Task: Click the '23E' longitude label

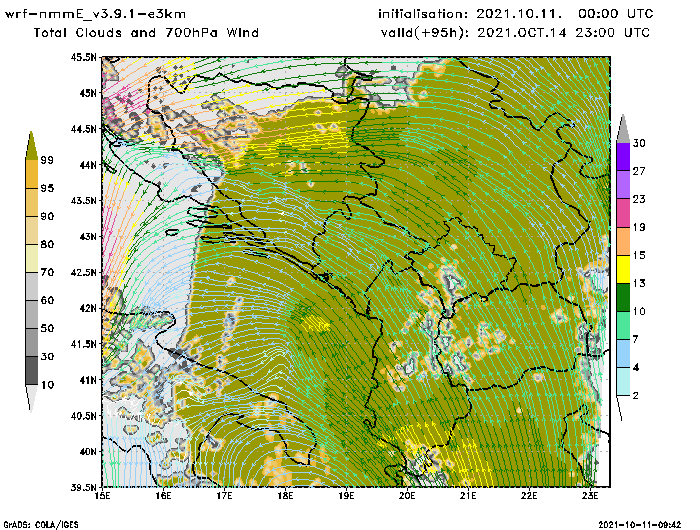Action: (x=590, y=496)
